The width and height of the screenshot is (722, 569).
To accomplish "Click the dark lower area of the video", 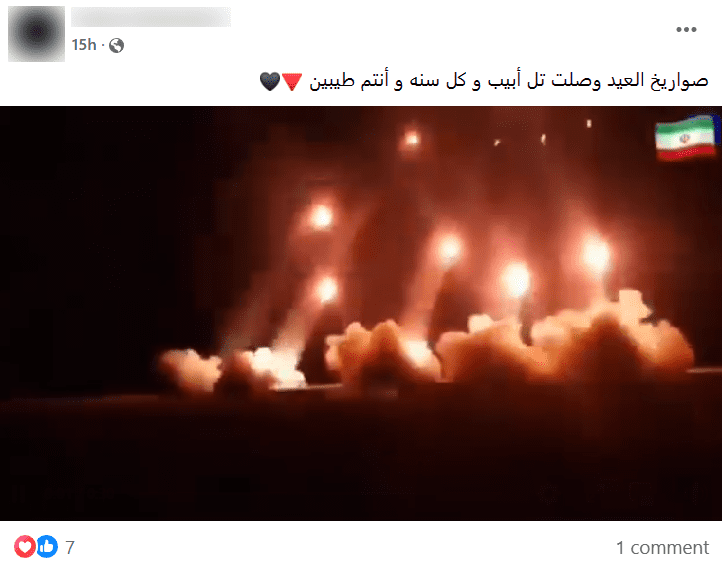I will coord(361,460).
